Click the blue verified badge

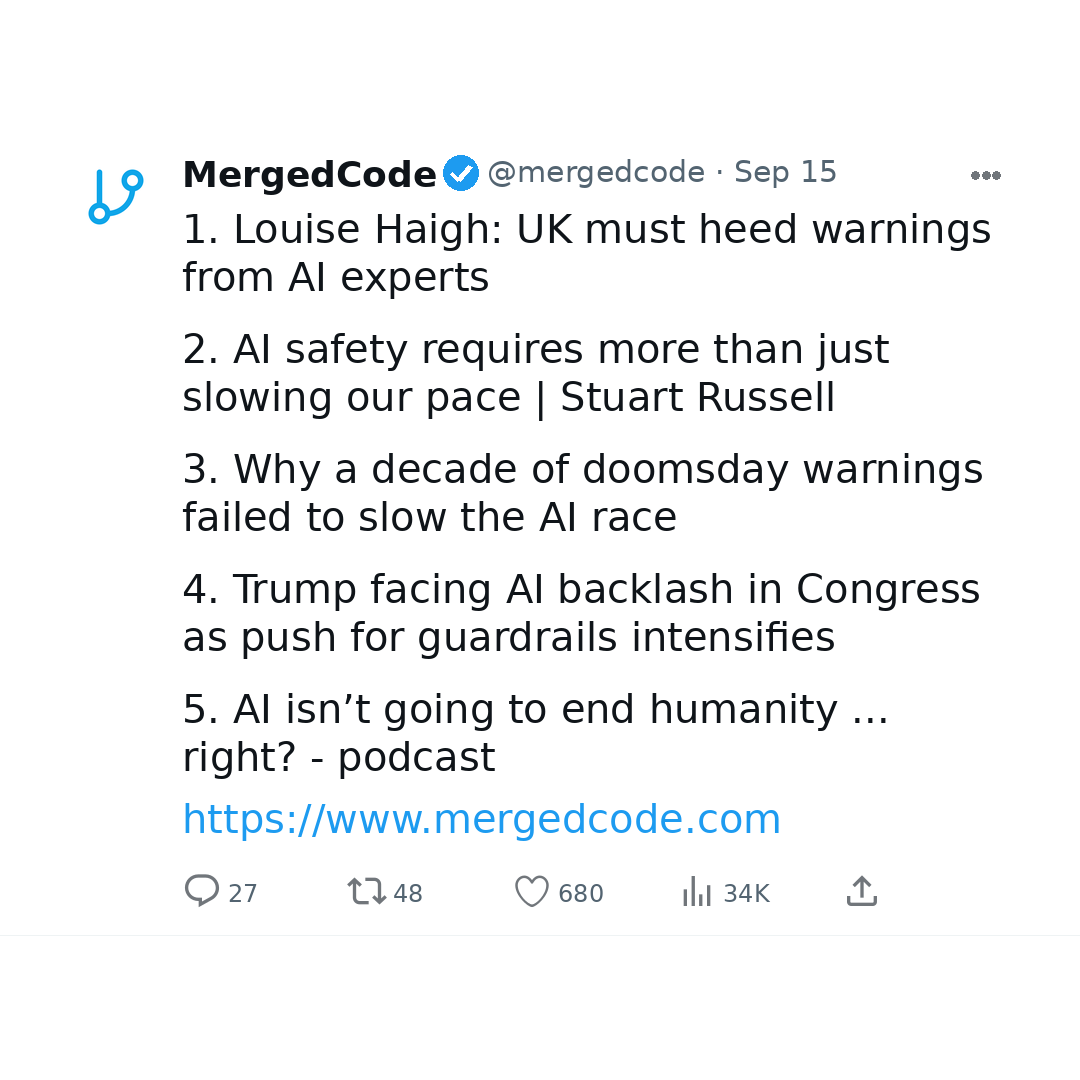click(461, 173)
